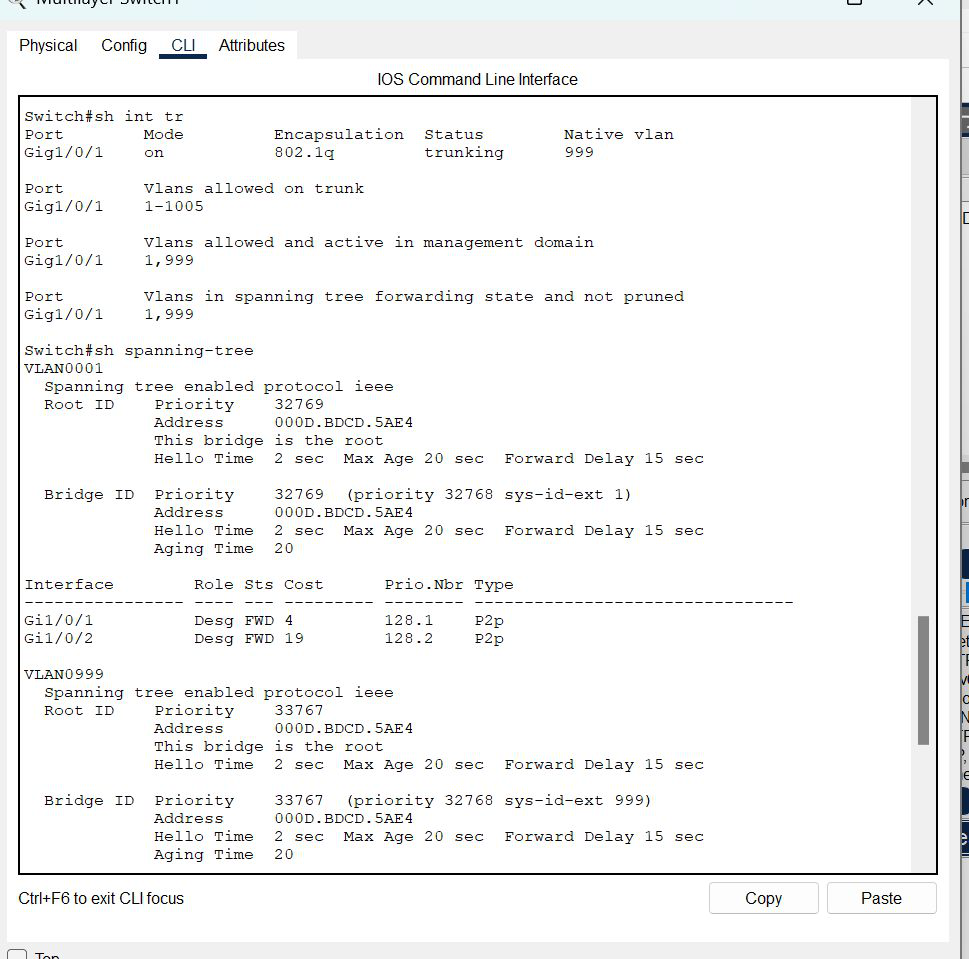
Task: Enable the Top checkbox
Action: pos(17,954)
